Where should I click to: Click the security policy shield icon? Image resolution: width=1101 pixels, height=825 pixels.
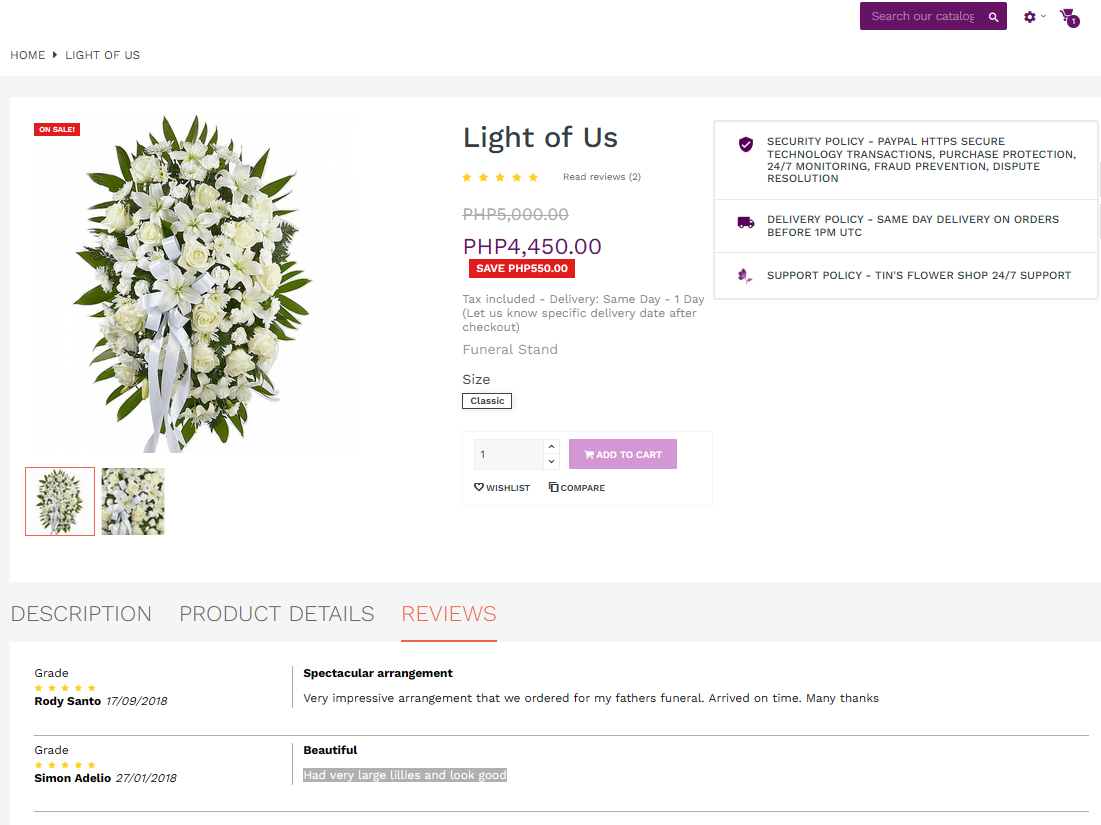pos(745,145)
